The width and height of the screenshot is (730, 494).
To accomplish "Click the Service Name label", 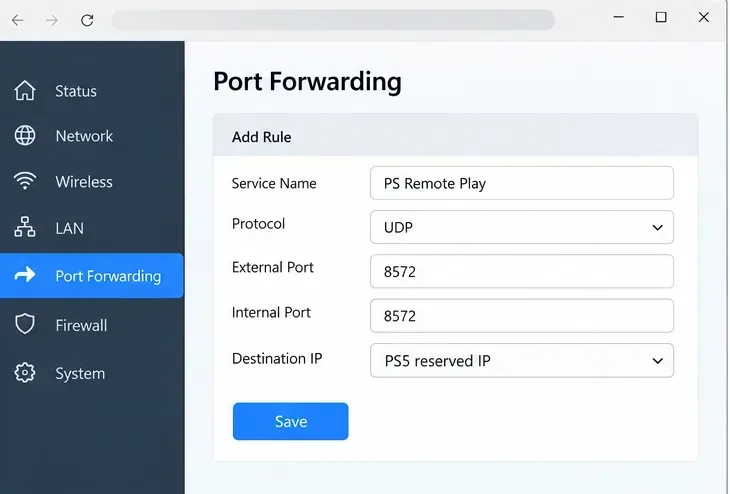I will pyautogui.click(x=274, y=183).
